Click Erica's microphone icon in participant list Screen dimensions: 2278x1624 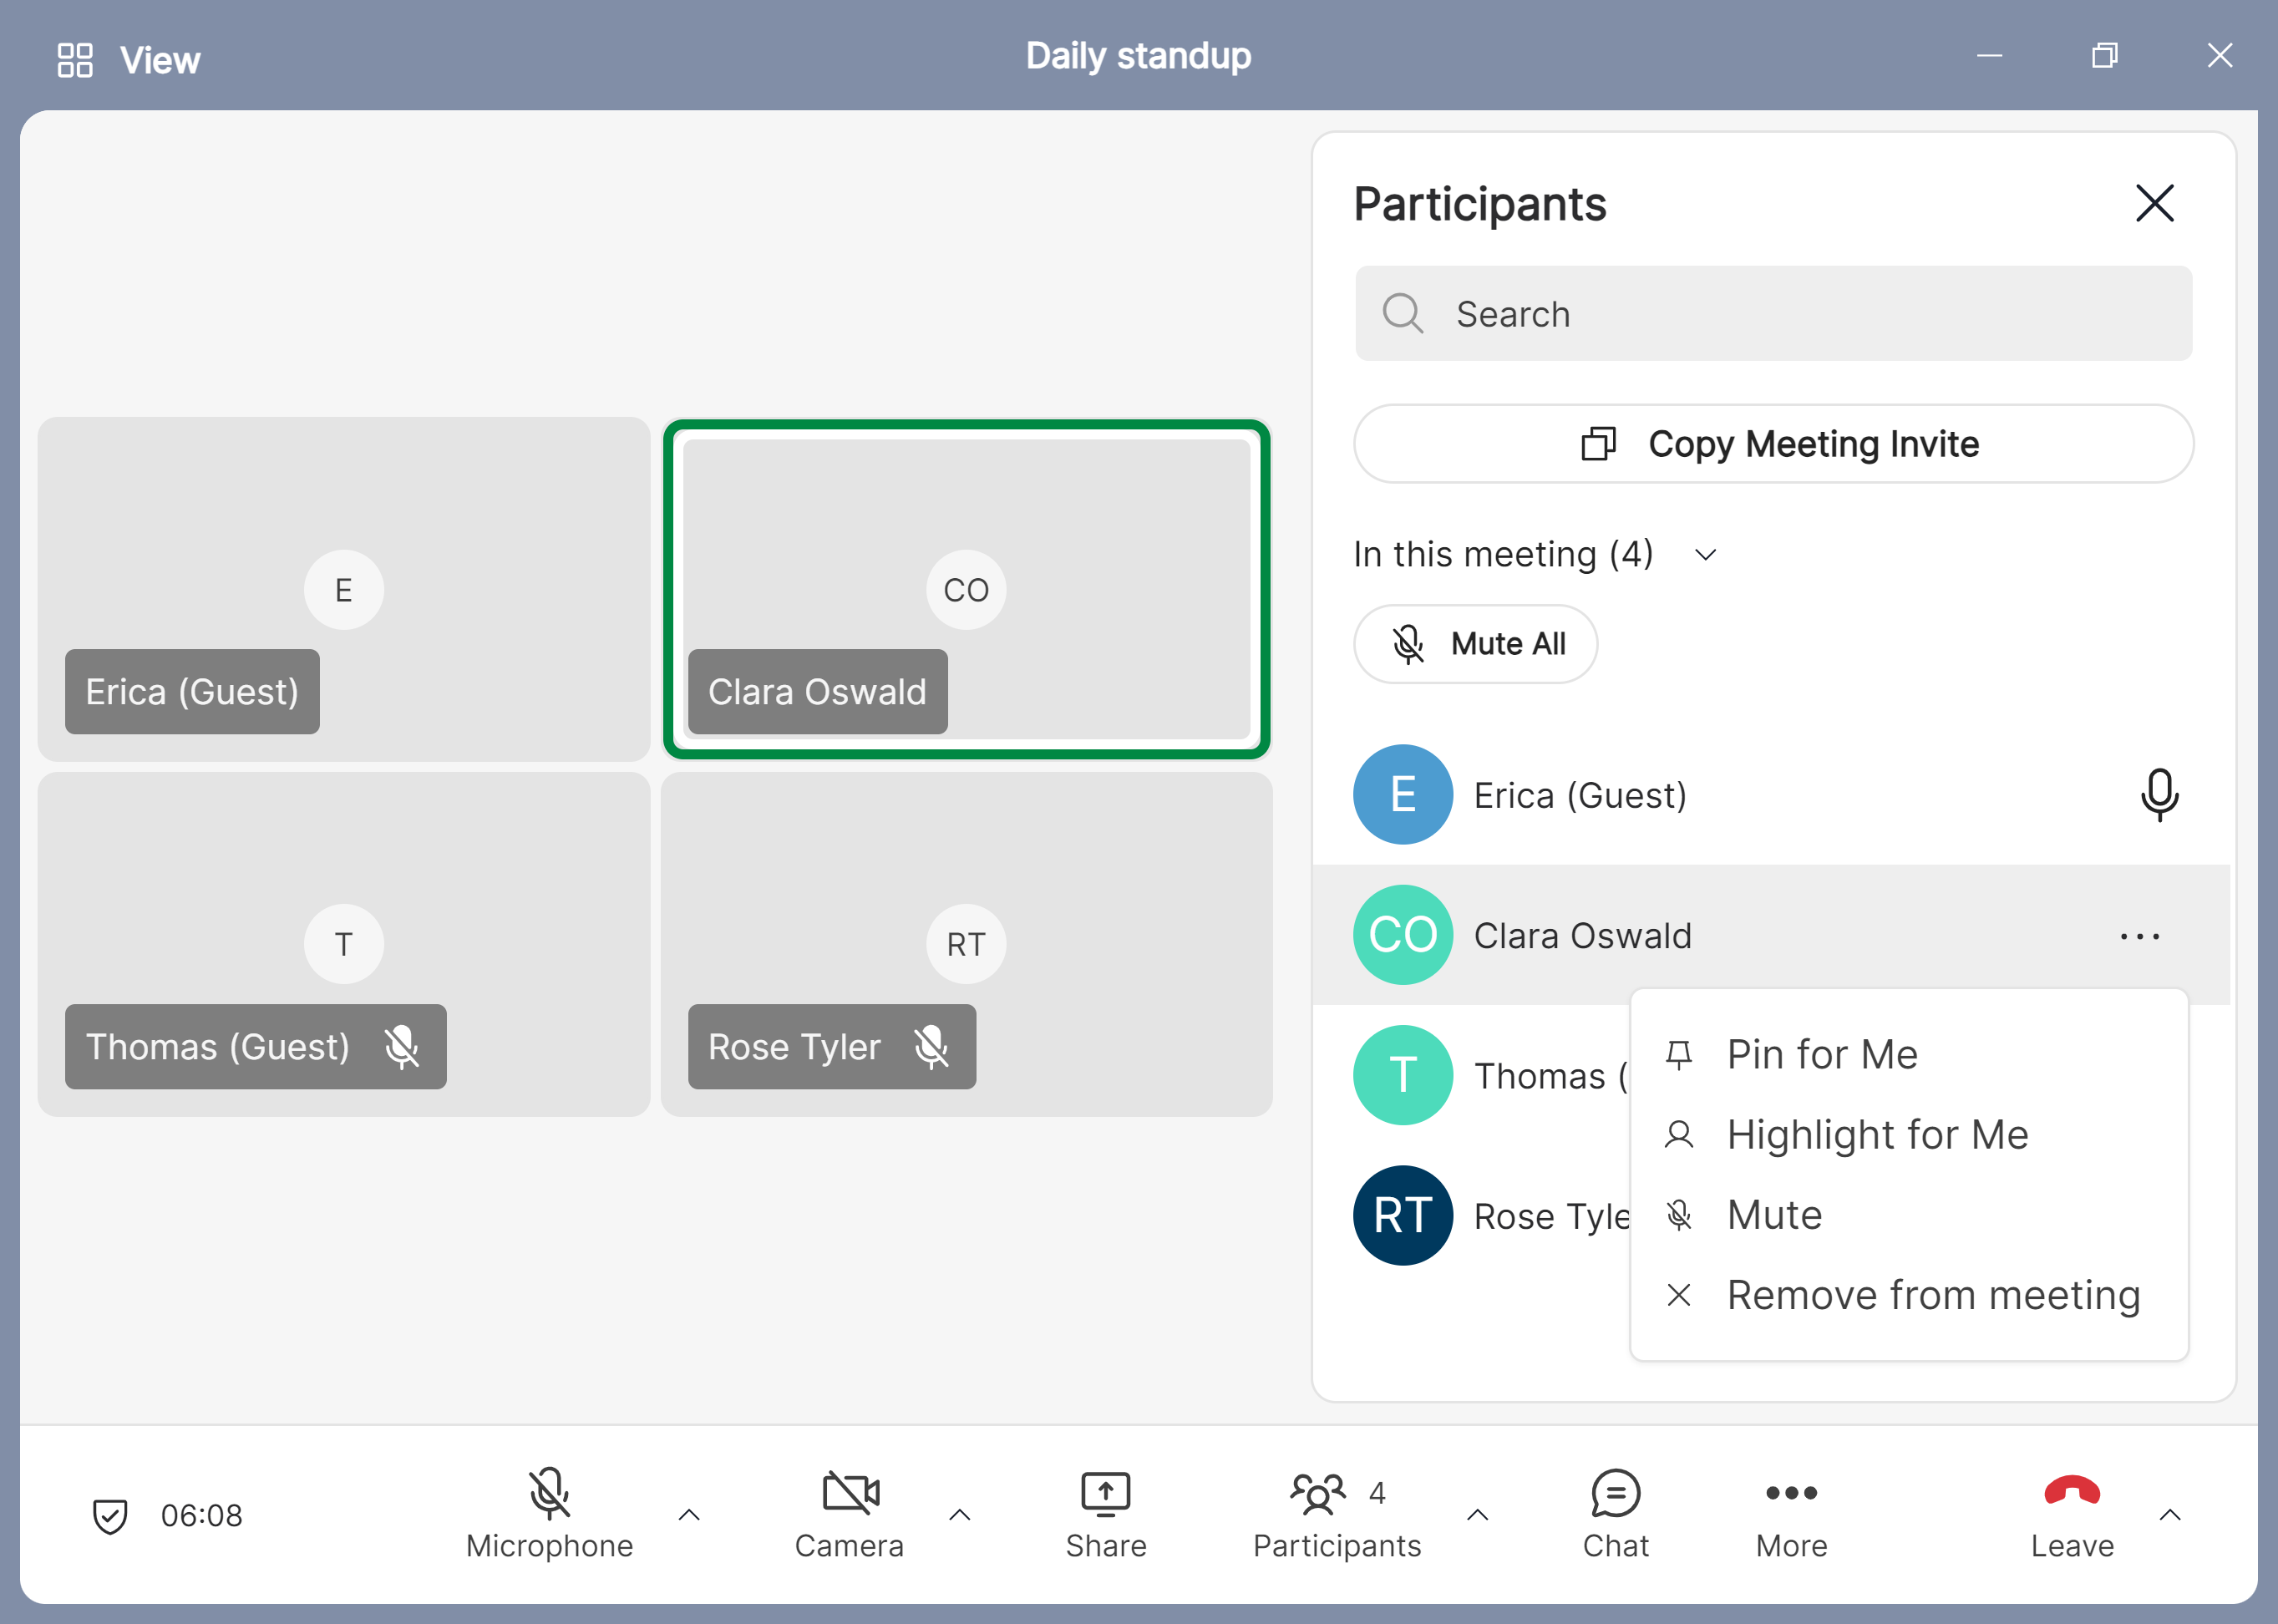pyautogui.click(x=2159, y=795)
